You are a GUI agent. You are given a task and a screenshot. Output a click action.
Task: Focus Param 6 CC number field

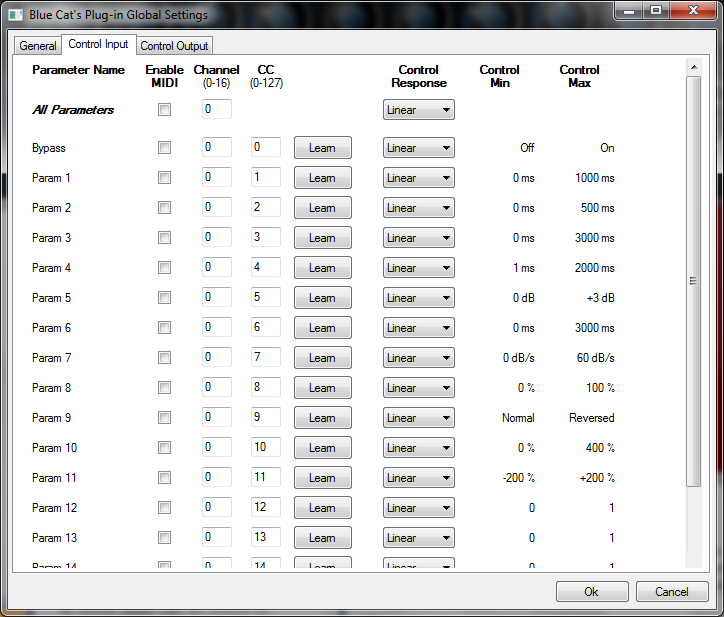tap(265, 327)
